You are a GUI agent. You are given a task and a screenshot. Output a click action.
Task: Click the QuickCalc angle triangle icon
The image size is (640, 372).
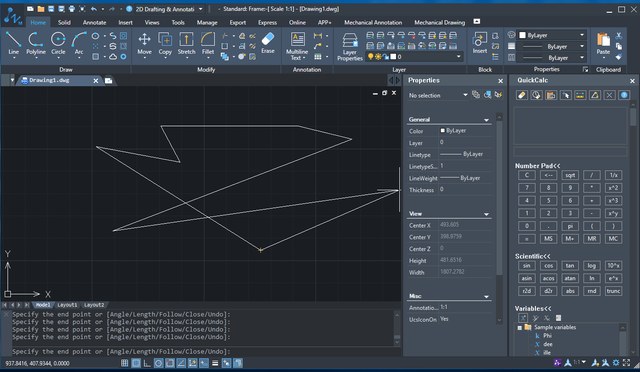point(595,95)
